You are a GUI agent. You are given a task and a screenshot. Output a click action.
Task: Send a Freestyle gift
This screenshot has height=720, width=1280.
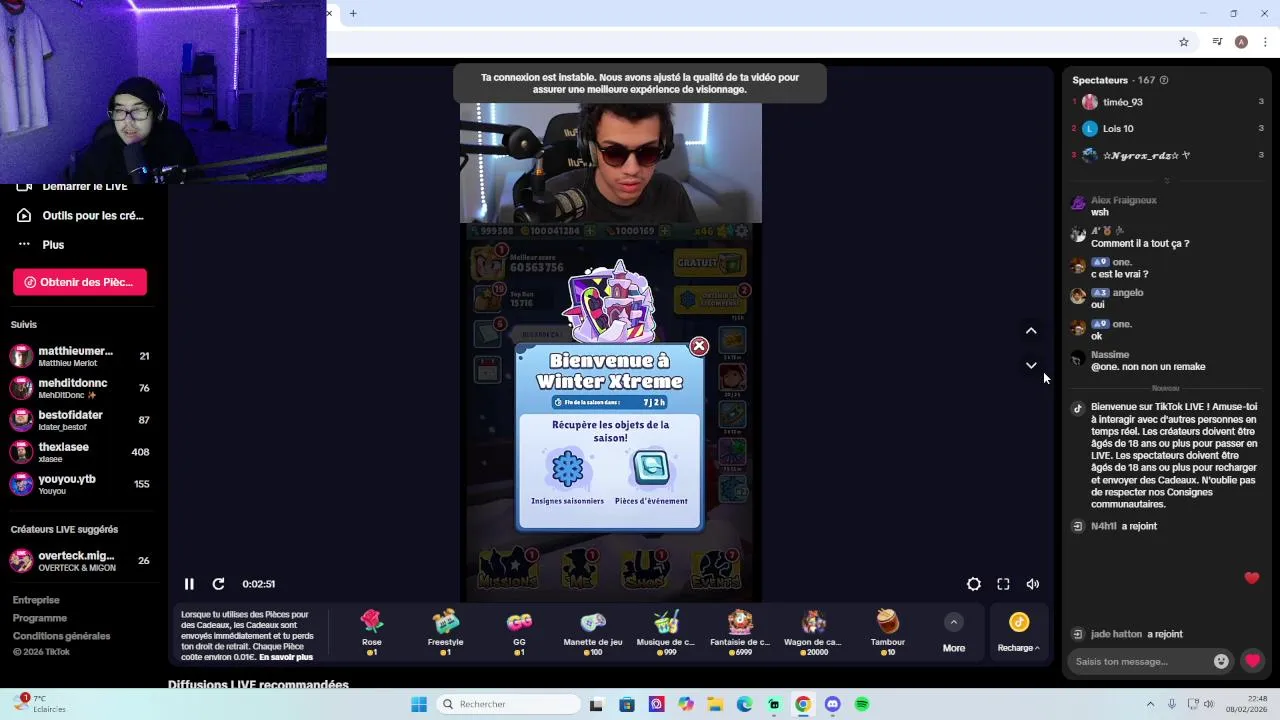[x=445, y=632]
